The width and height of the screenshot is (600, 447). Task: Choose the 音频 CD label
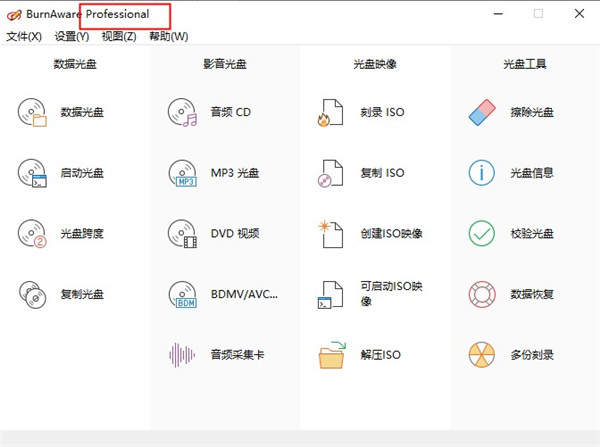pos(231,112)
